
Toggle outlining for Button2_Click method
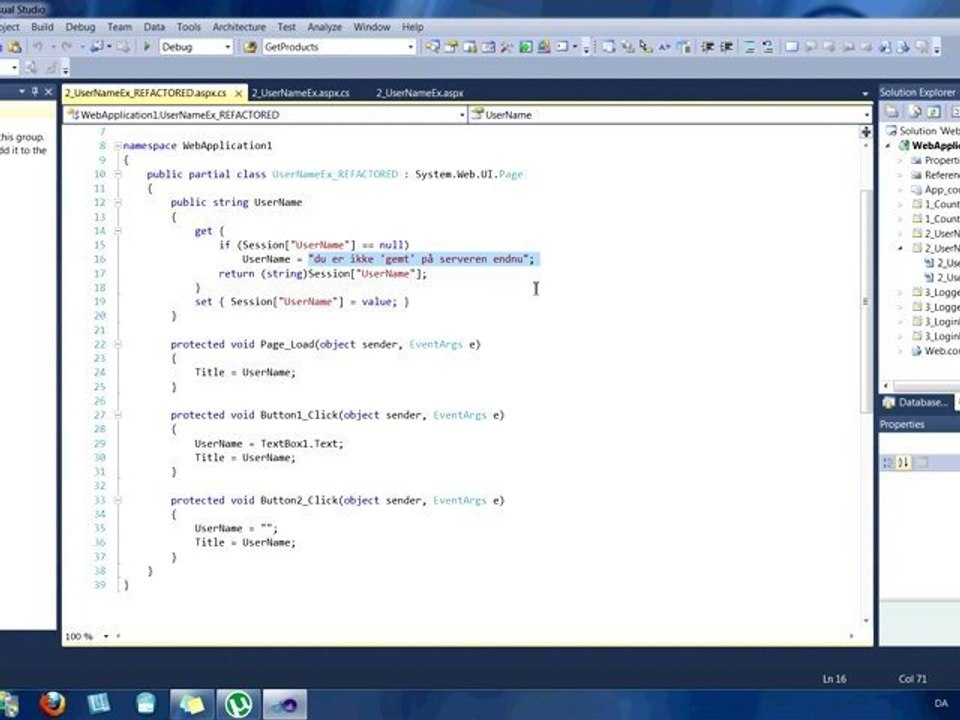click(x=118, y=500)
